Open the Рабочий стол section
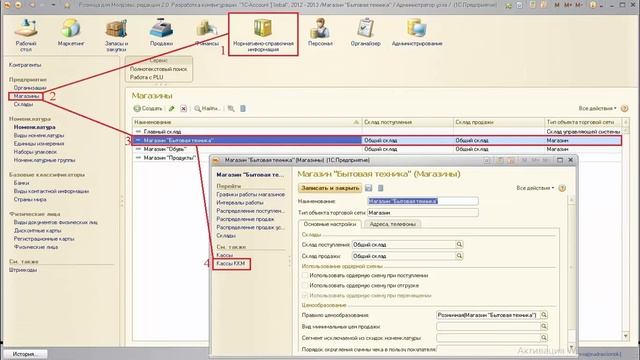This screenshot has width=640, height=360. pos(26,35)
